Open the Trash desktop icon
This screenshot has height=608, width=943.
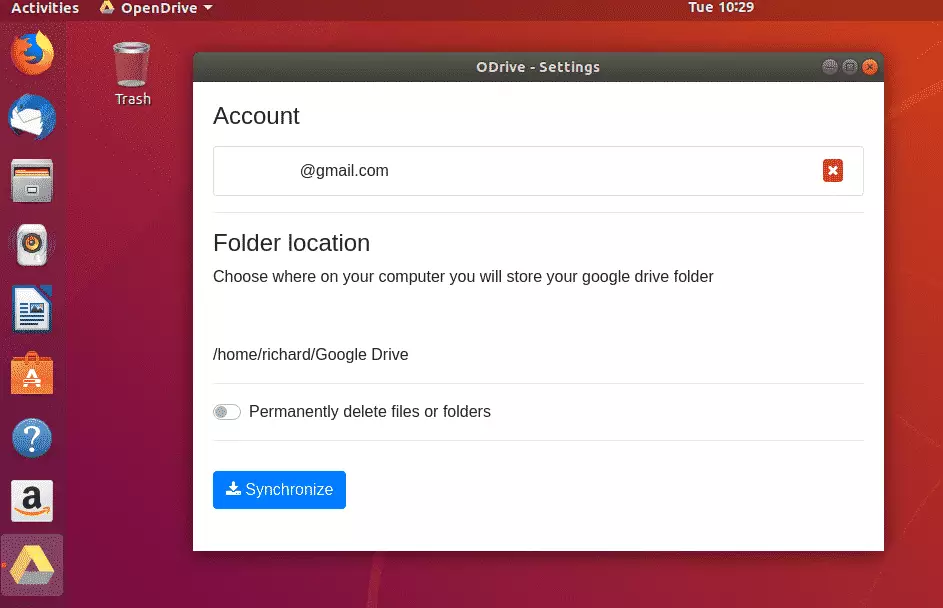click(132, 74)
